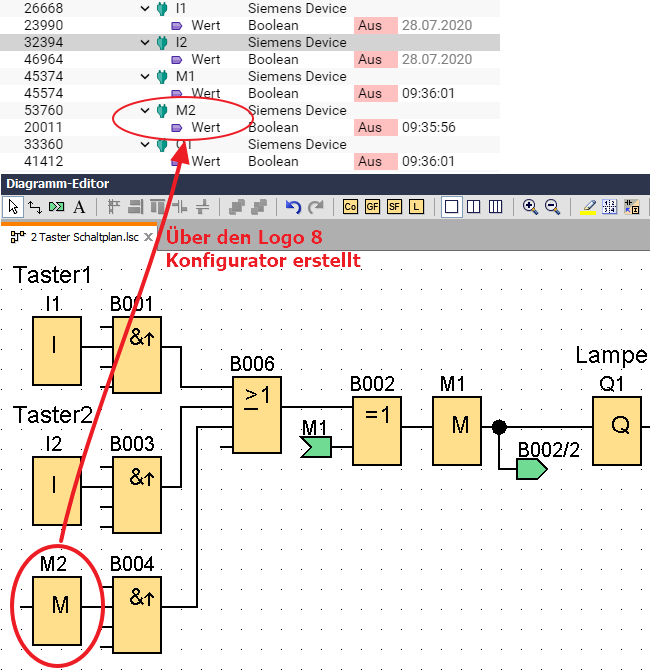Viewport: 650px width, 670px height.
Task: Click the text annotation tool
Action: 79,207
